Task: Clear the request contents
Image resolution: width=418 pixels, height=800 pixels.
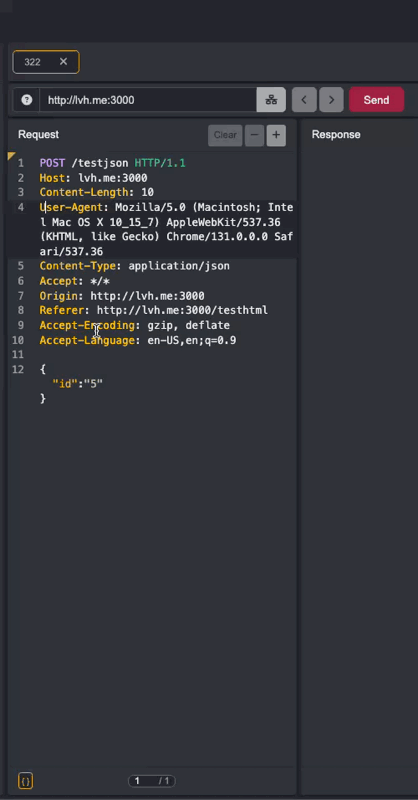Action: (225, 135)
